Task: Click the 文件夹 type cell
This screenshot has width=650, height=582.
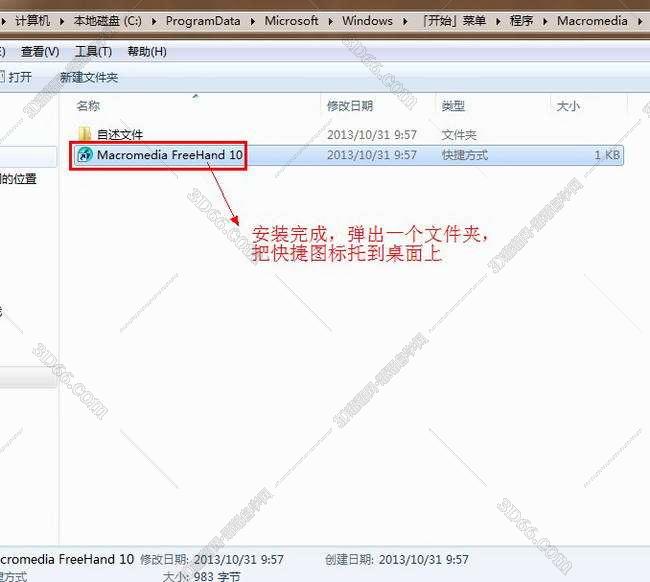Action: click(459, 135)
